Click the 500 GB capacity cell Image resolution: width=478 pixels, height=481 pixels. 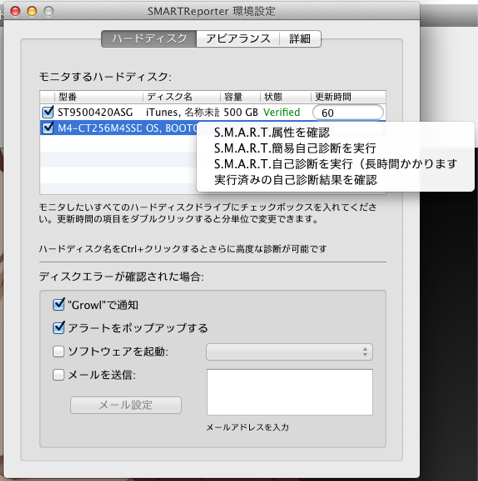click(x=241, y=112)
